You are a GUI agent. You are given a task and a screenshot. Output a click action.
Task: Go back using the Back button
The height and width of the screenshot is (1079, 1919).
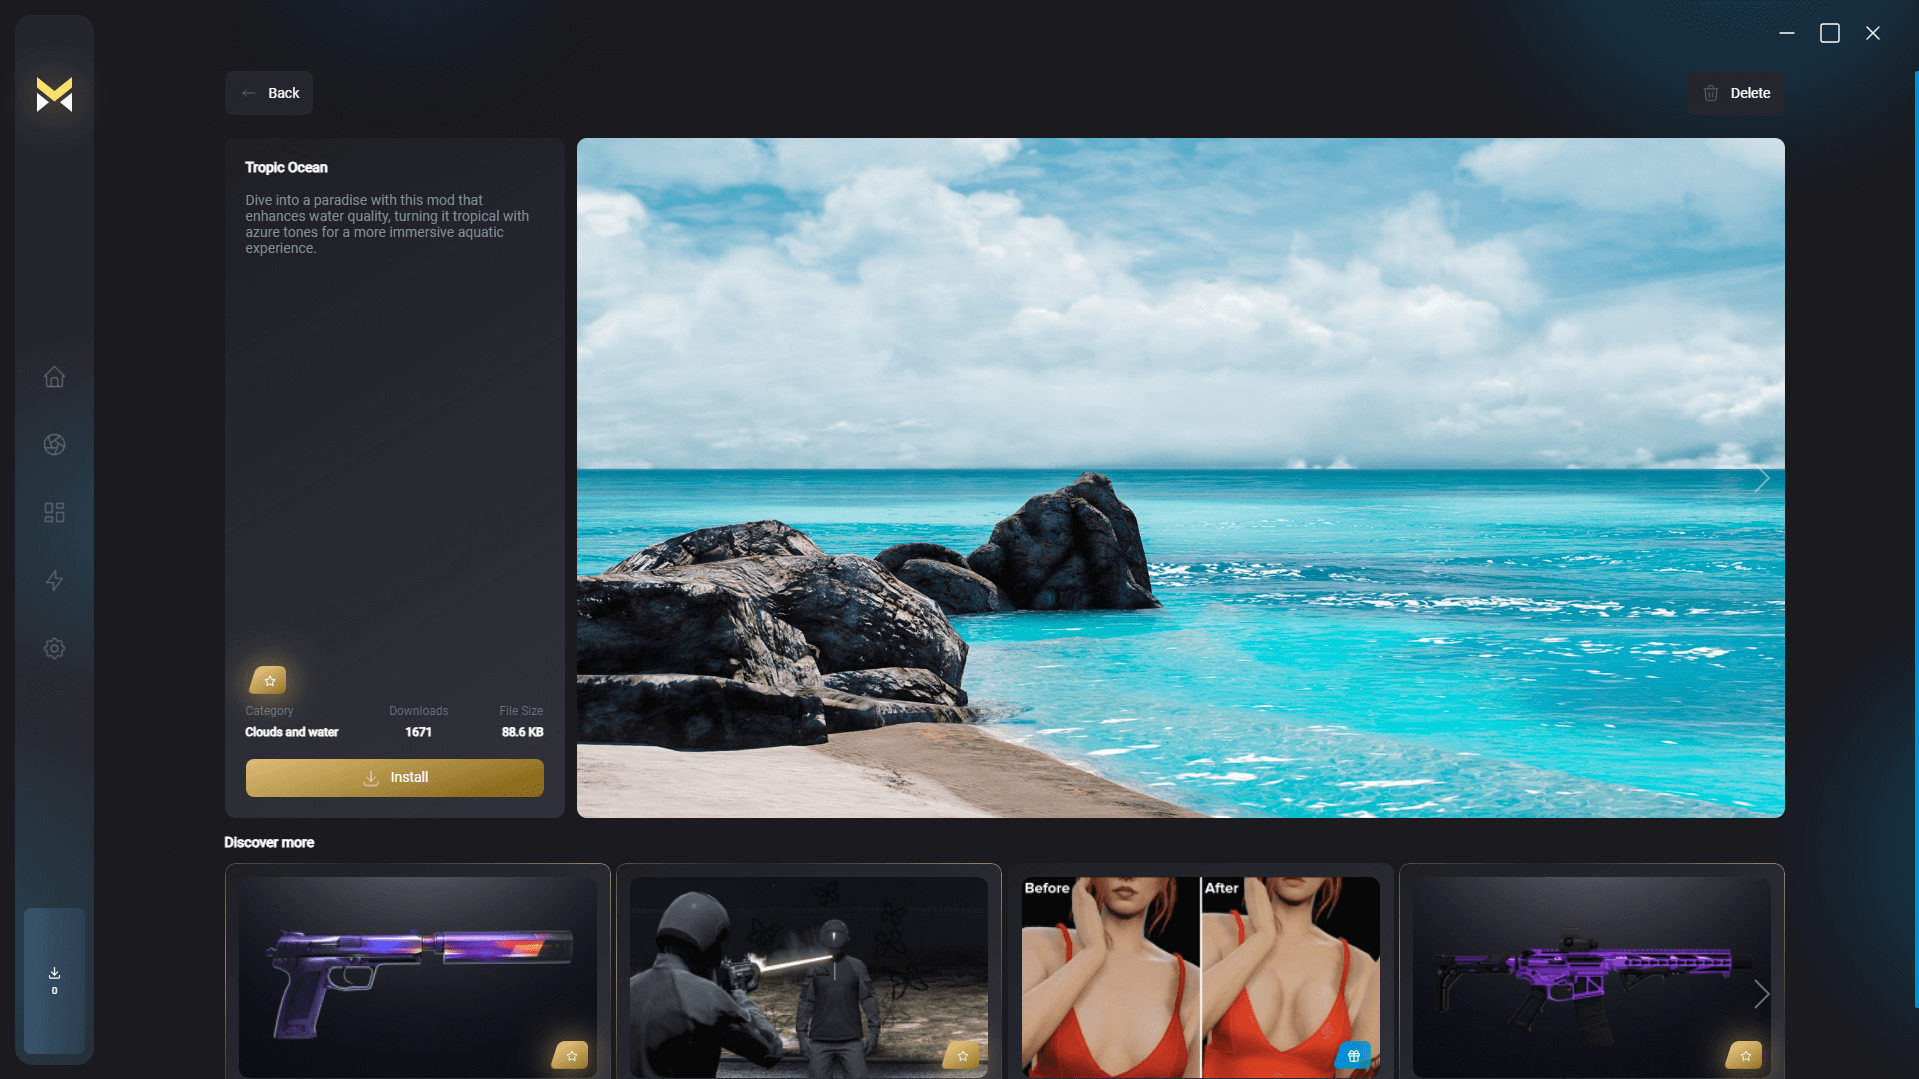pyautogui.click(x=269, y=93)
